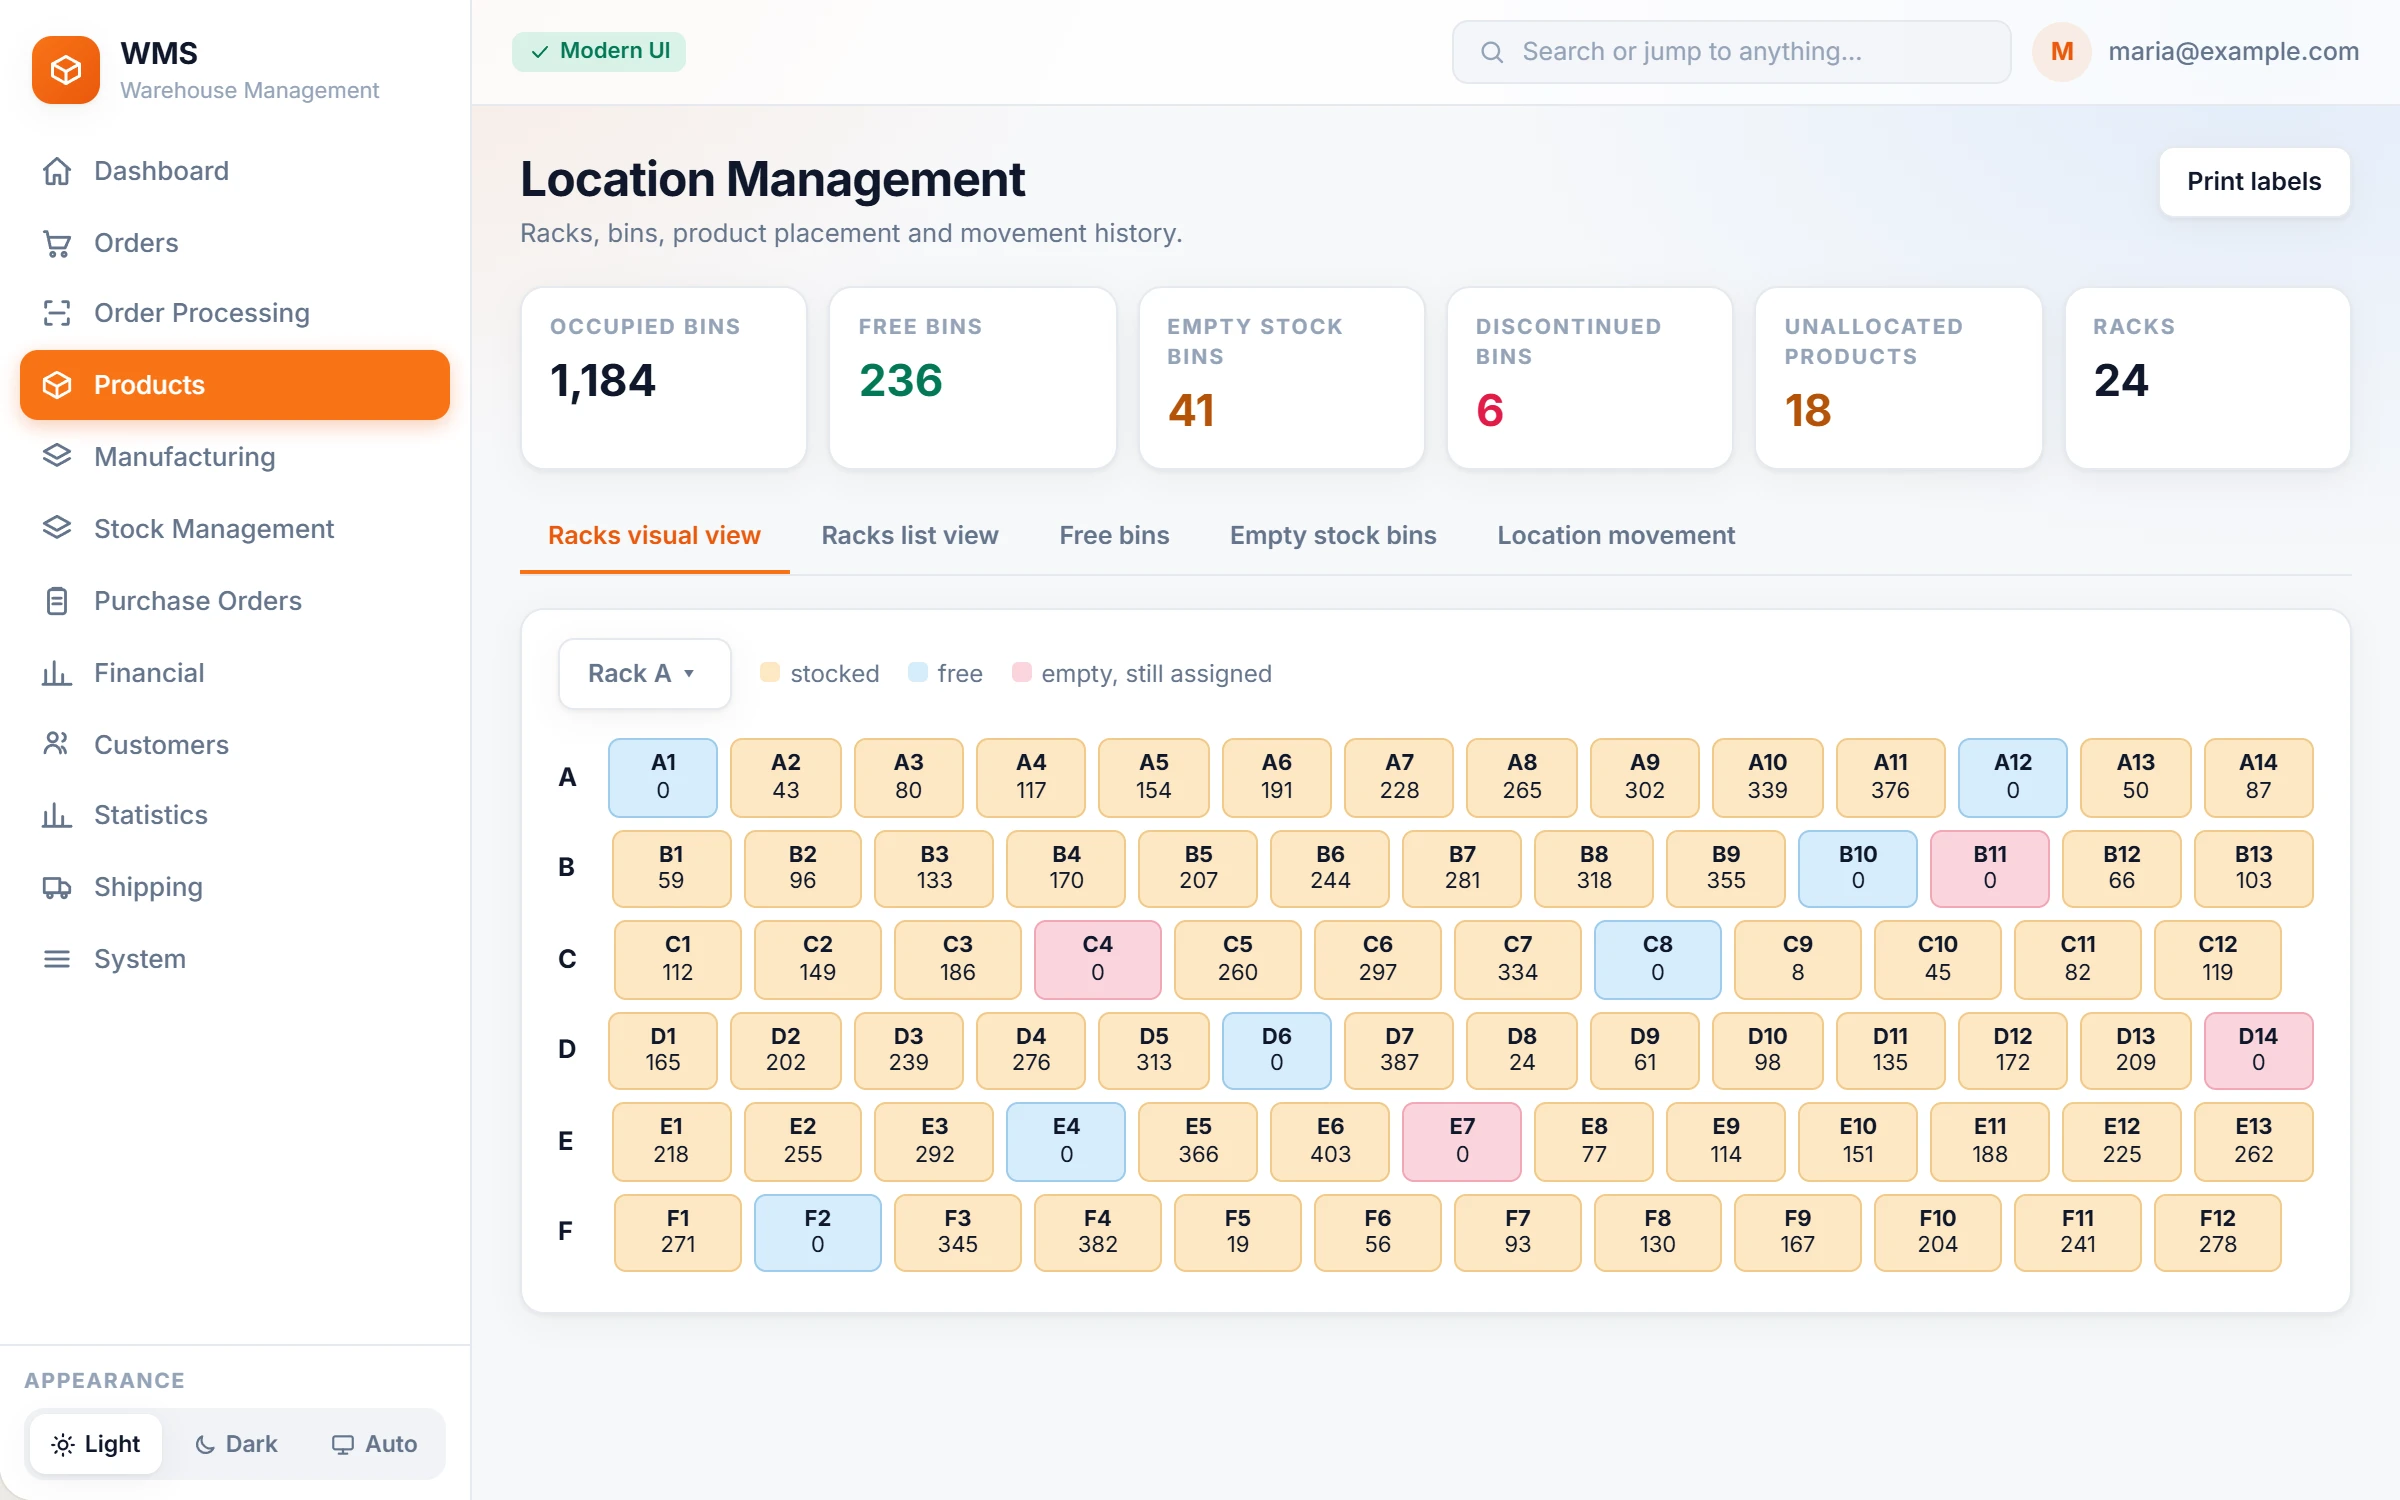Click the Purchase Orders clipboard icon
This screenshot has height=1500, width=2400.
[57, 601]
